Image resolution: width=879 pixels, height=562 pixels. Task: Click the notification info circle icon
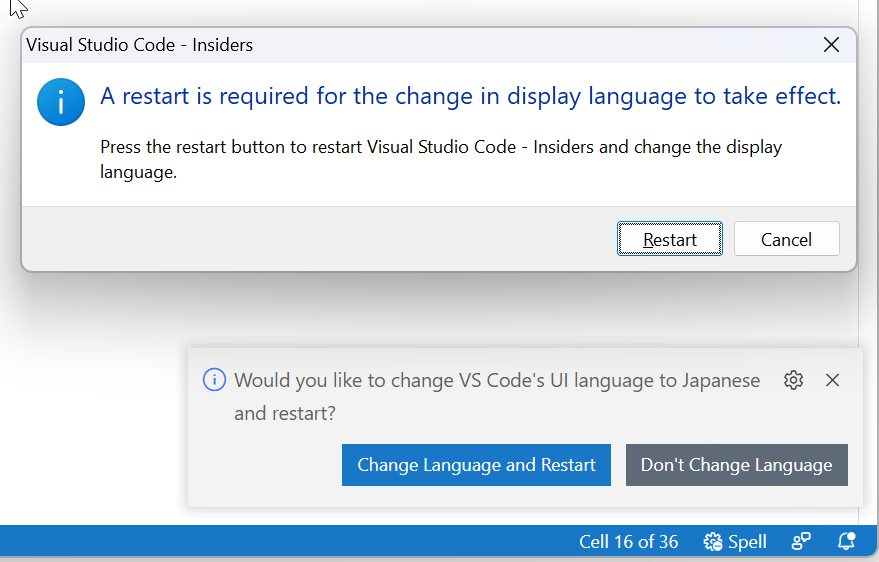click(x=214, y=380)
